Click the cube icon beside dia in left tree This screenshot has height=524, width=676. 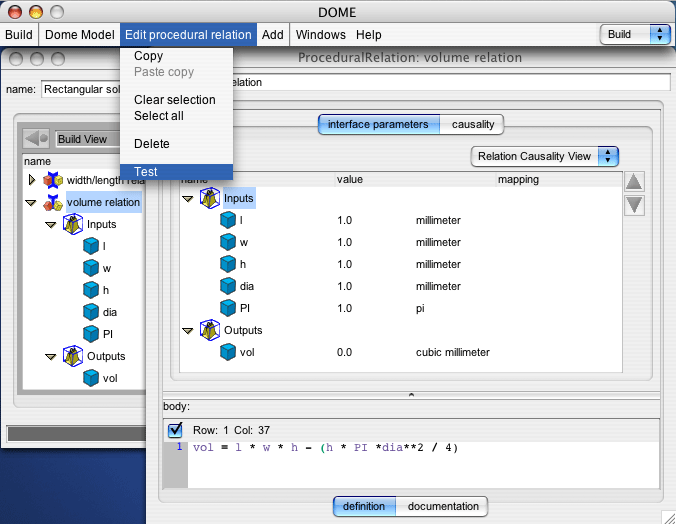(91, 312)
